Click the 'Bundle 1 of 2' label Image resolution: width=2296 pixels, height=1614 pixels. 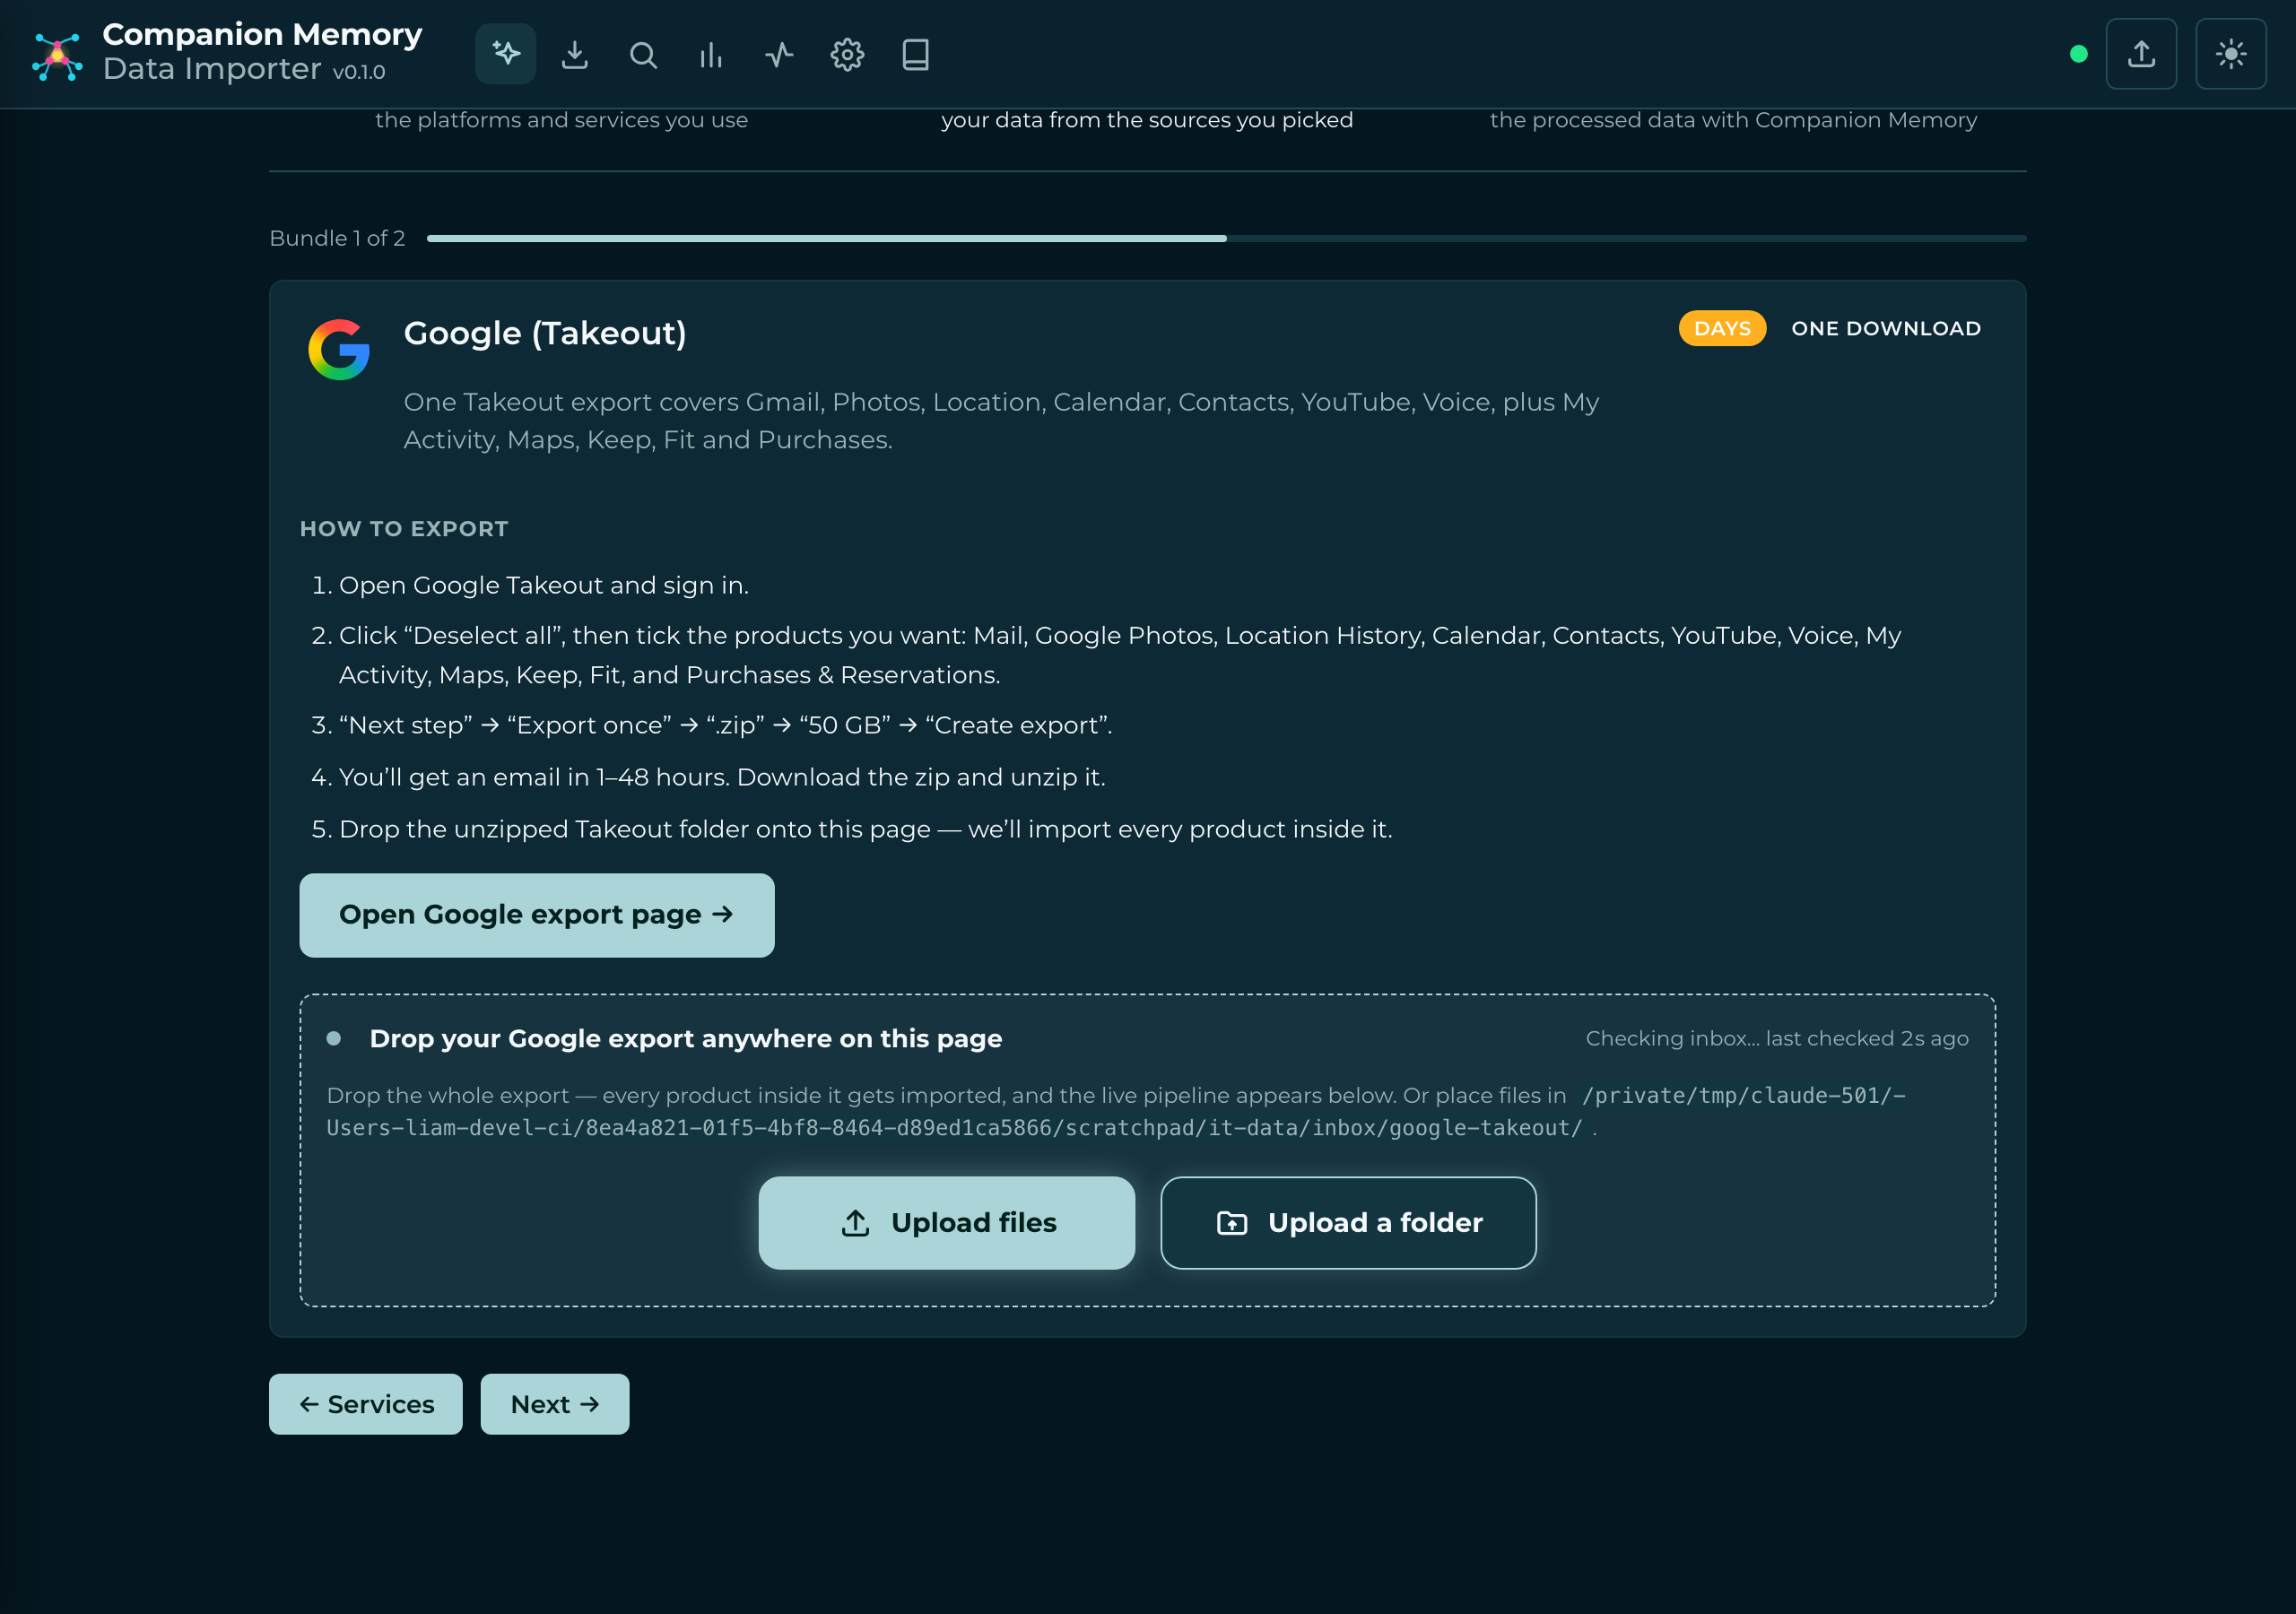click(x=337, y=238)
